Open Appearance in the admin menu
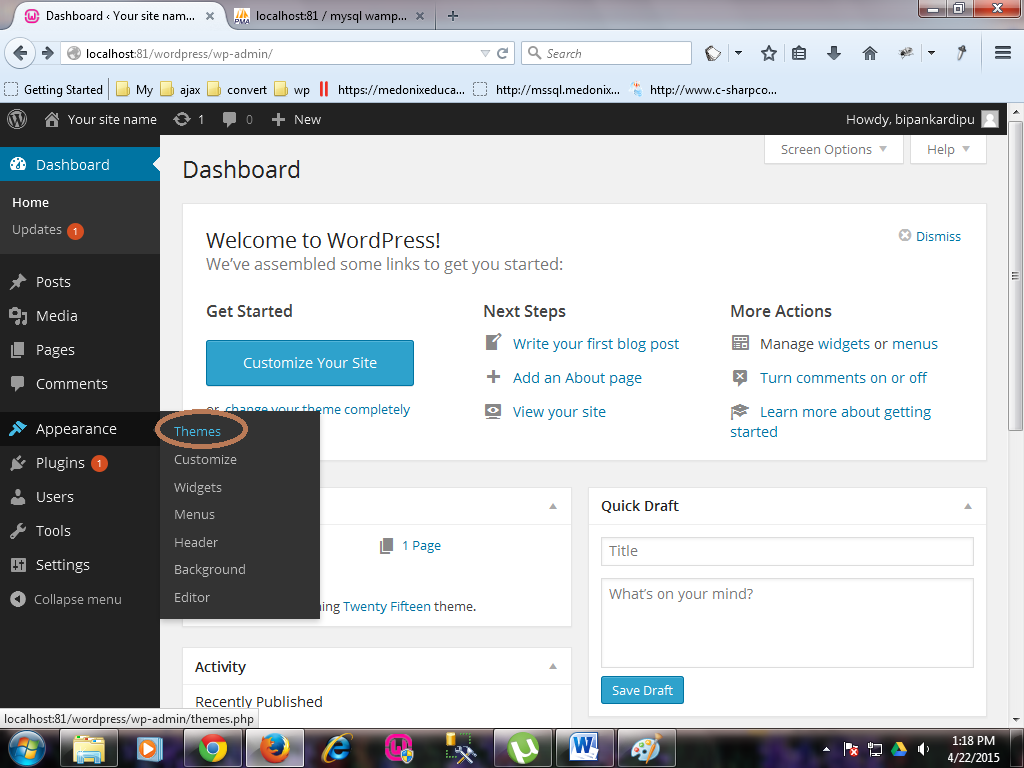This screenshot has width=1024, height=768. pos(80,429)
